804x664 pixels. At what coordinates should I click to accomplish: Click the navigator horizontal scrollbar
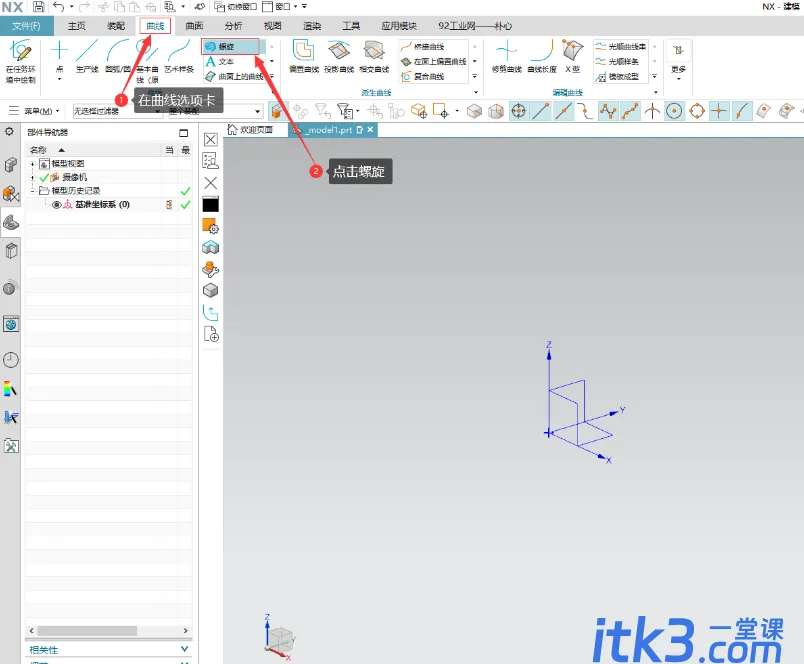87,631
